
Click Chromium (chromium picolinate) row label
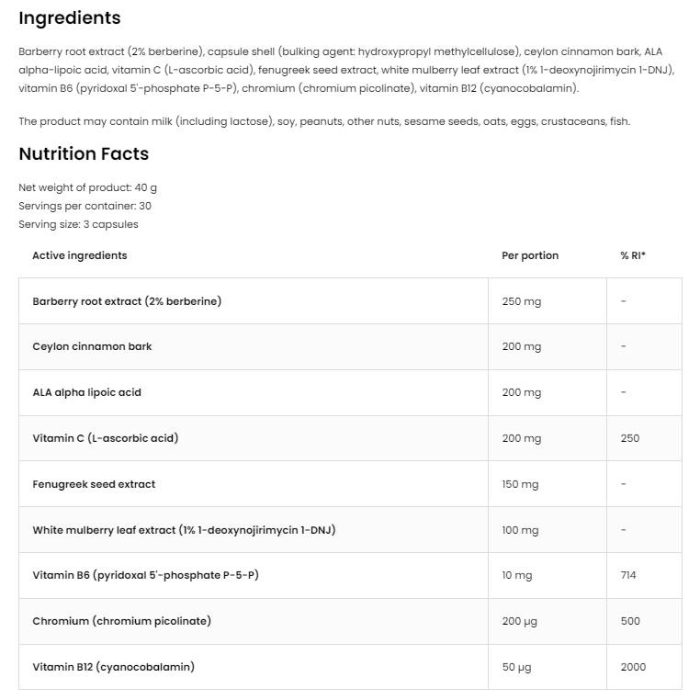[121, 621]
